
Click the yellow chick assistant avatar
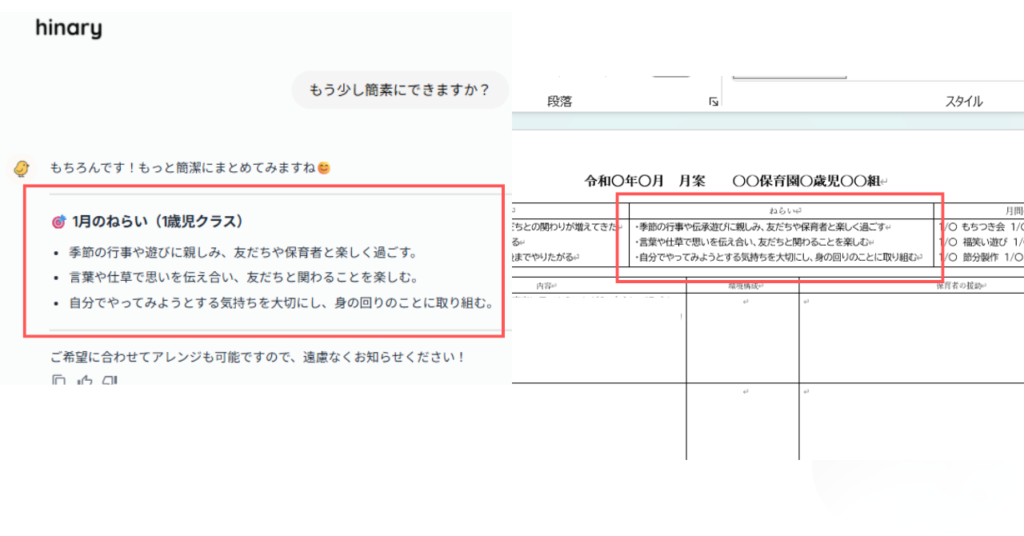click(x=22, y=168)
